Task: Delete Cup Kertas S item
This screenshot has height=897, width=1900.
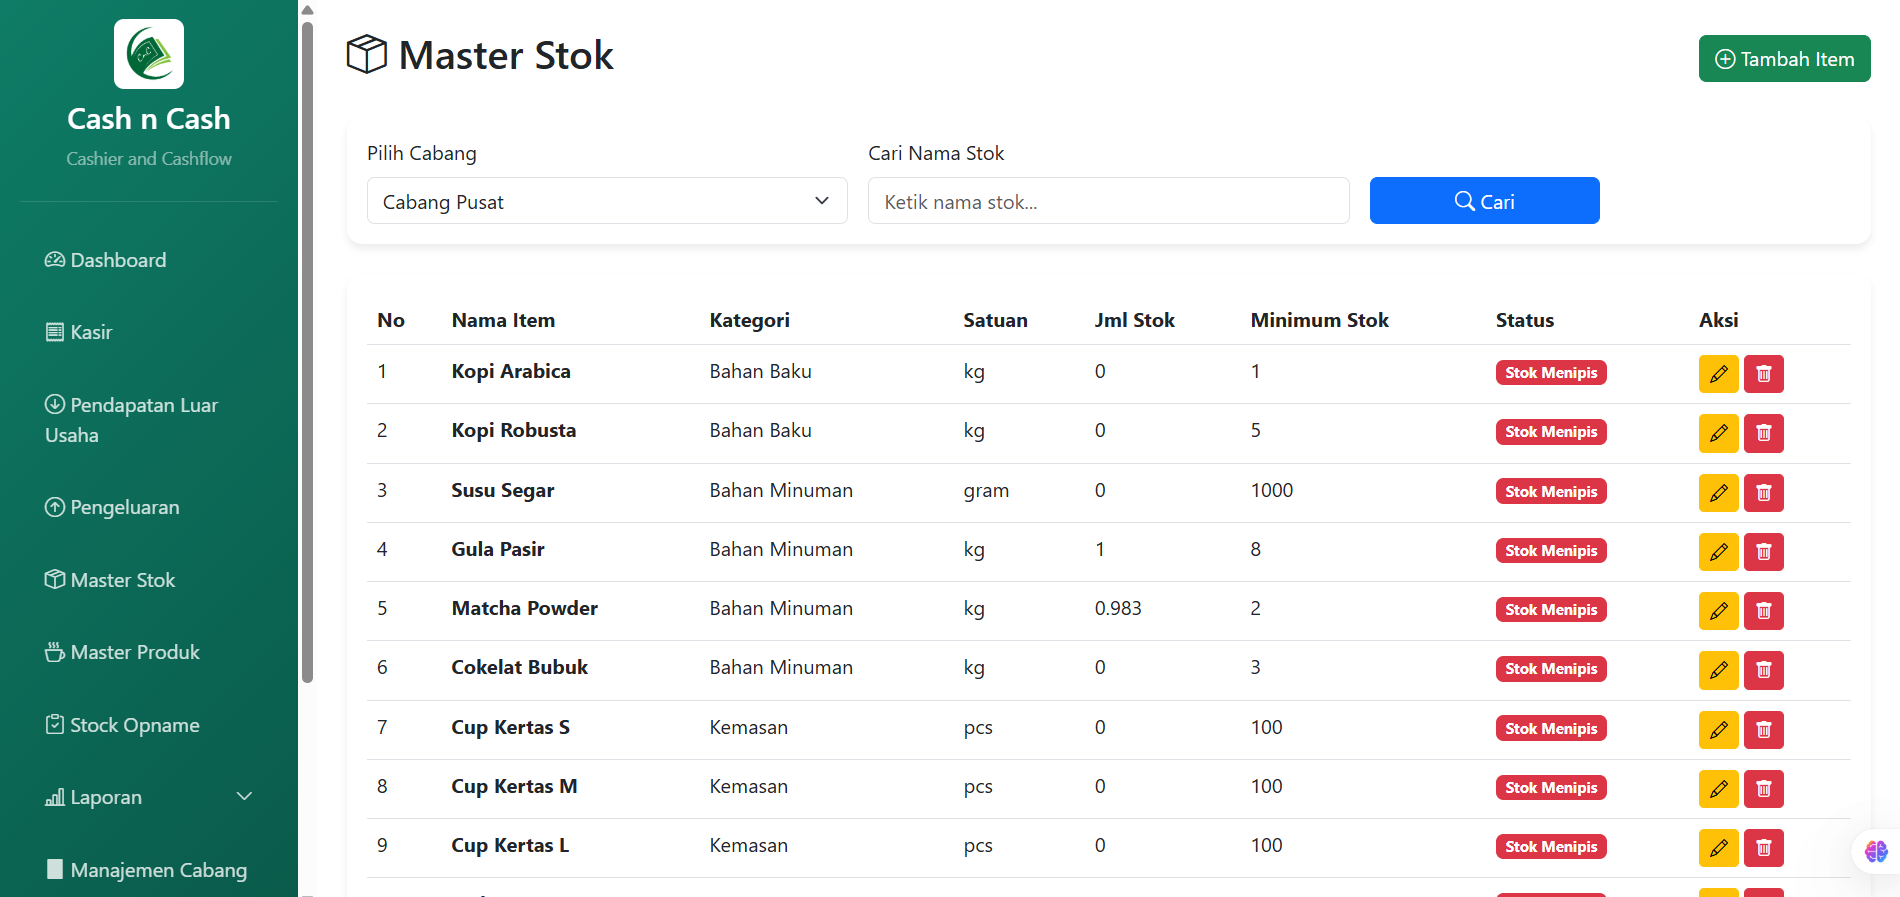Action: (x=1764, y=729)
